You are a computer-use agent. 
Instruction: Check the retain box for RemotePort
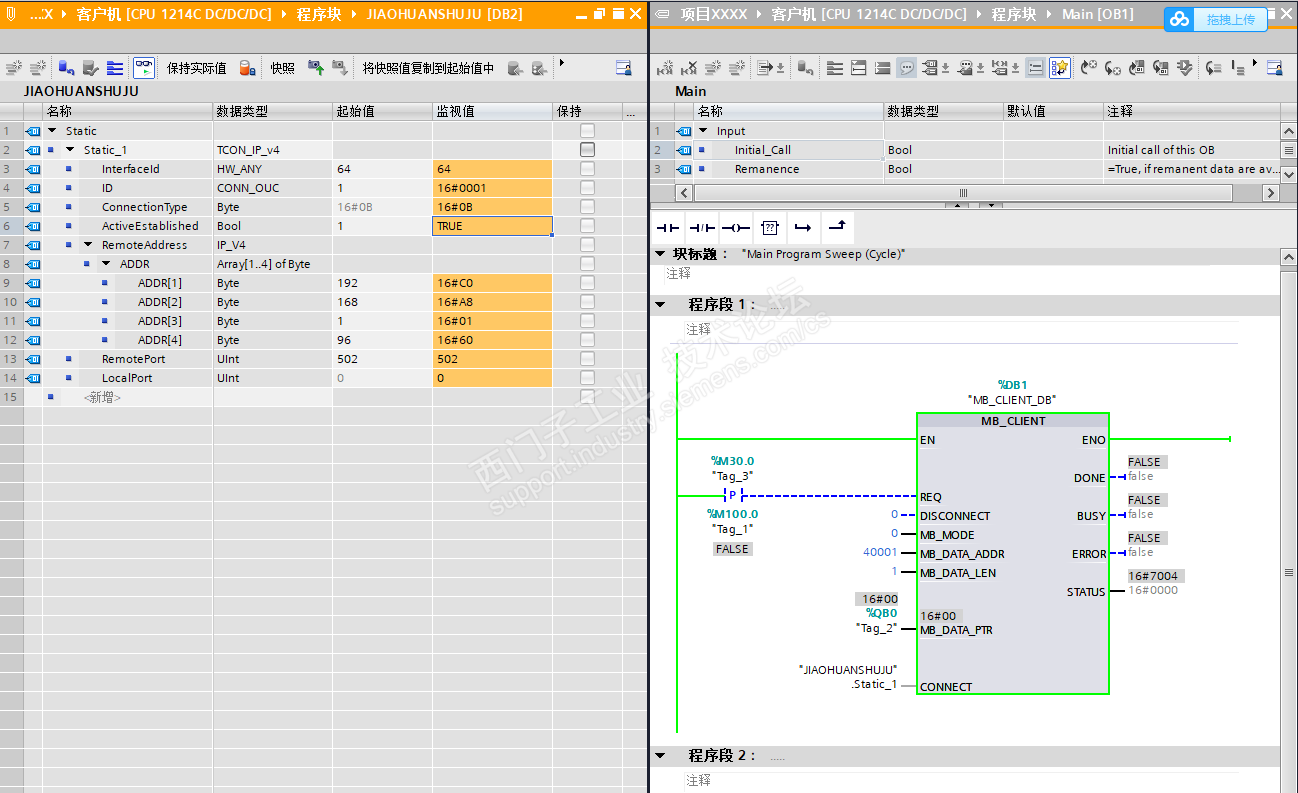(x=587, y=359)
